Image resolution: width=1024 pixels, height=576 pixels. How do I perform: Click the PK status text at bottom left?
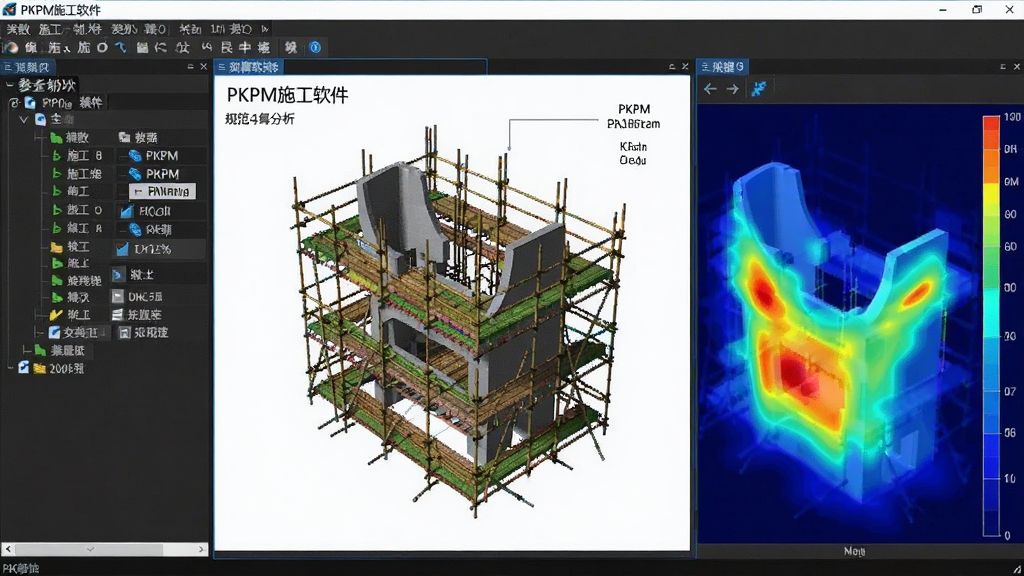[x=22, y=568]
